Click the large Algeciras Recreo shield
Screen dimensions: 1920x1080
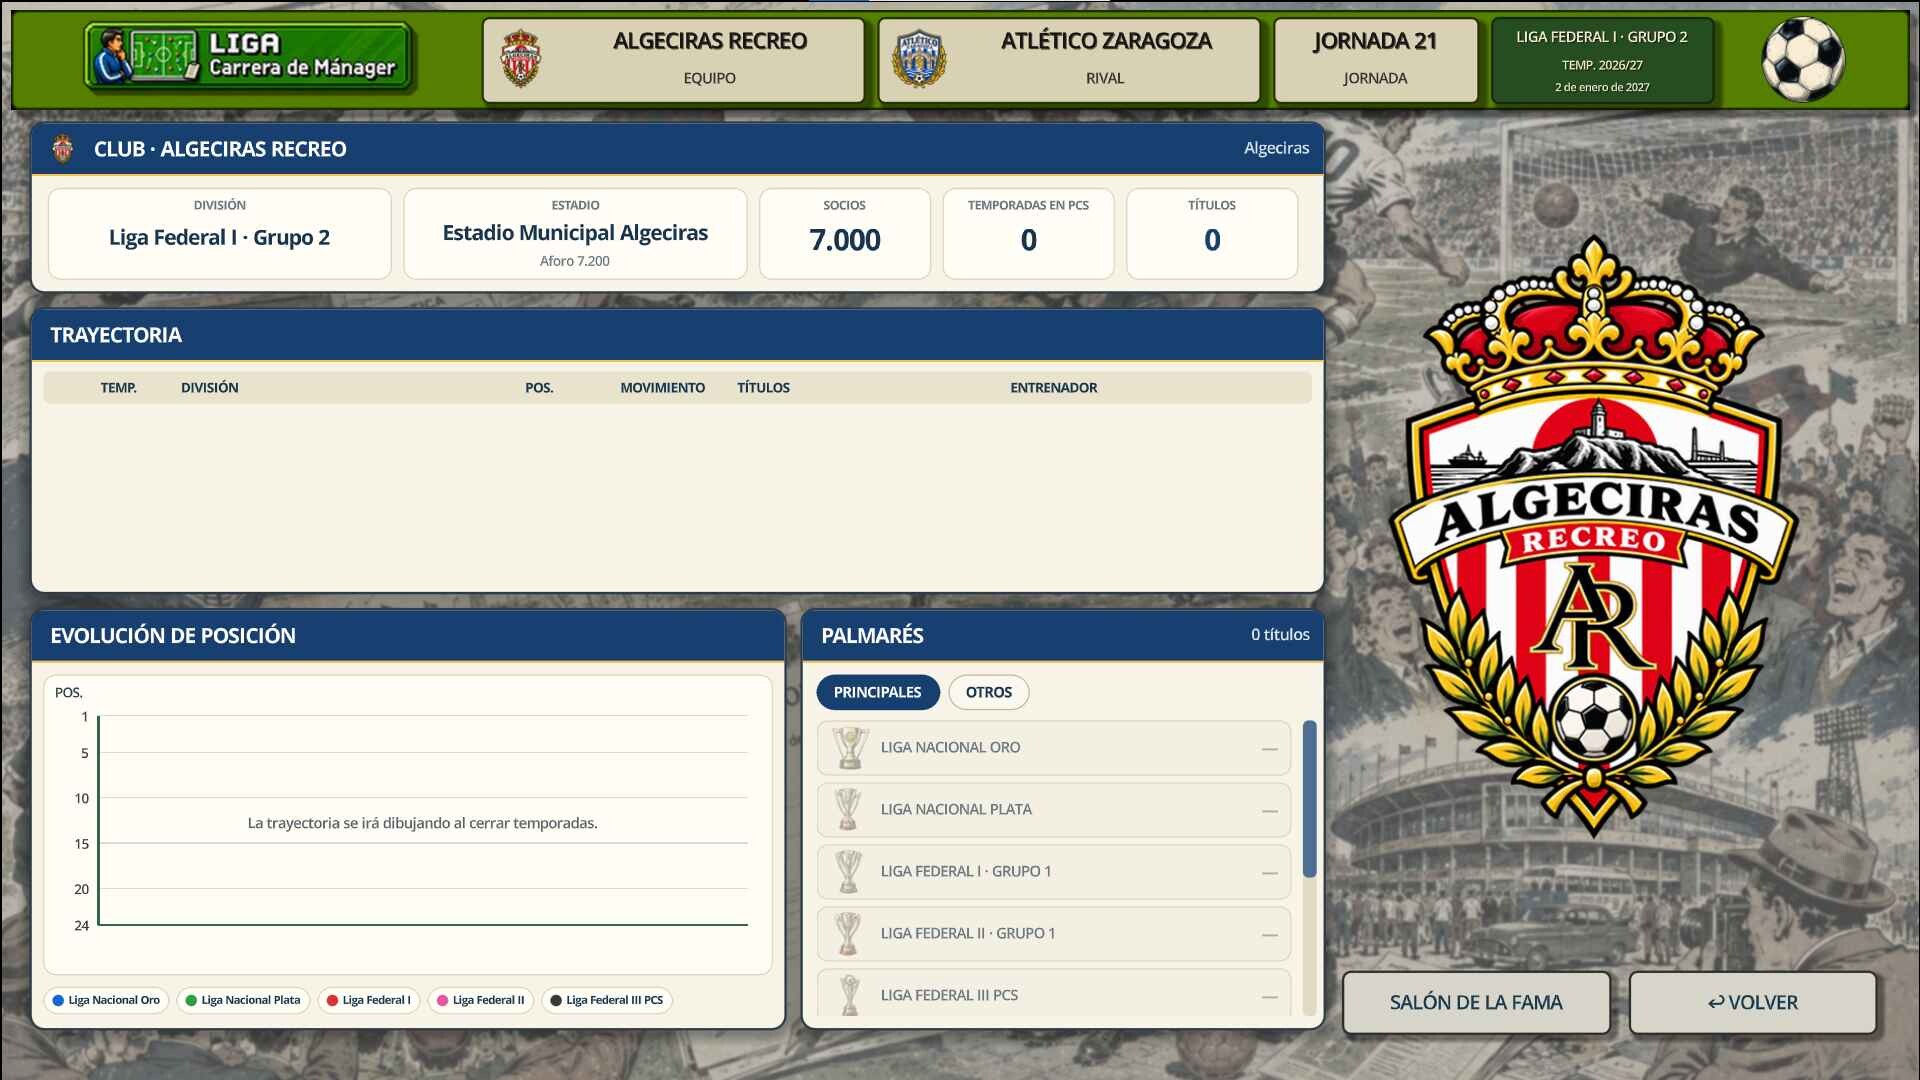click(x=1594, y=537)
